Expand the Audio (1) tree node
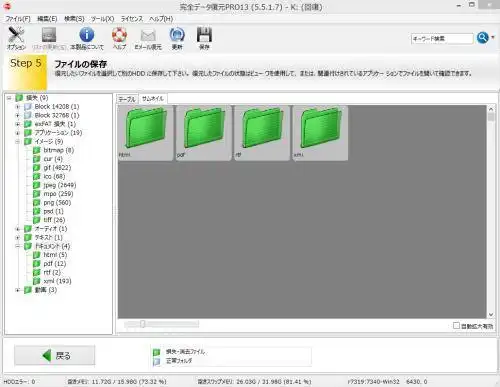 [x=18, y=229]
